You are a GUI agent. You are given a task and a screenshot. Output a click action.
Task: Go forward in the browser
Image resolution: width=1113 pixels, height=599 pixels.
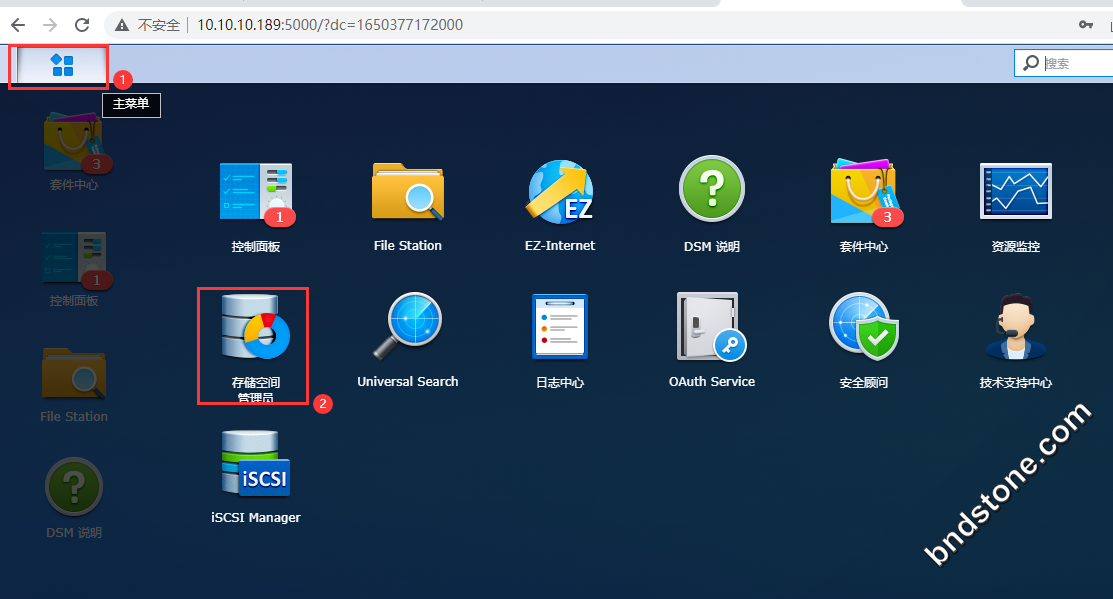click(x=50, y=25)
